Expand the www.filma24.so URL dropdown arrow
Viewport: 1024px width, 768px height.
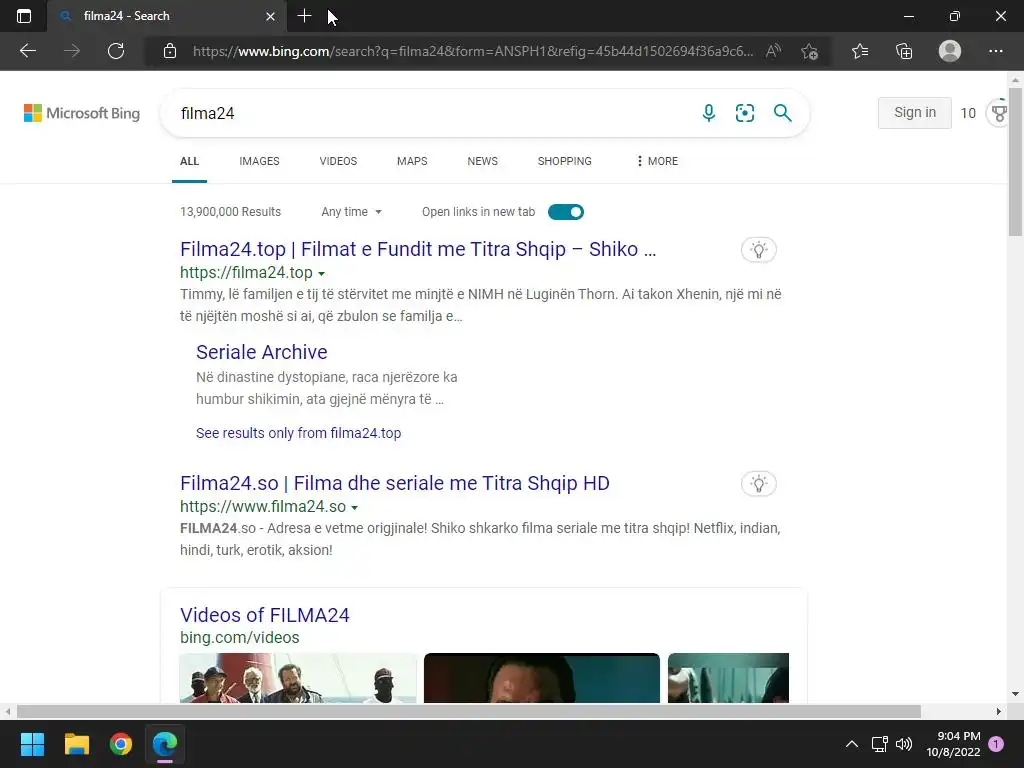[x=355, y=507]
